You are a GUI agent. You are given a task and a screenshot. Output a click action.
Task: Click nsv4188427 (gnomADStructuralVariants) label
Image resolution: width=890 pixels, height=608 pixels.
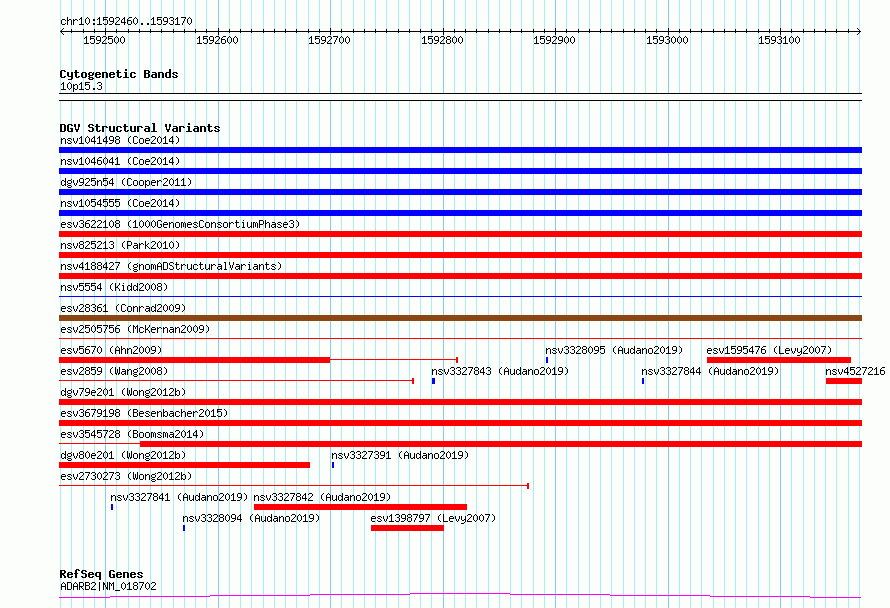171,266
